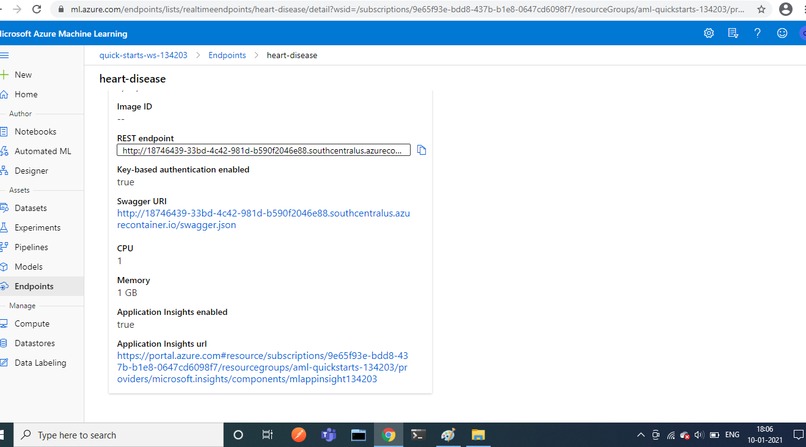
Task: Bookmark this page with star
Action: click(x=761, y=9)
